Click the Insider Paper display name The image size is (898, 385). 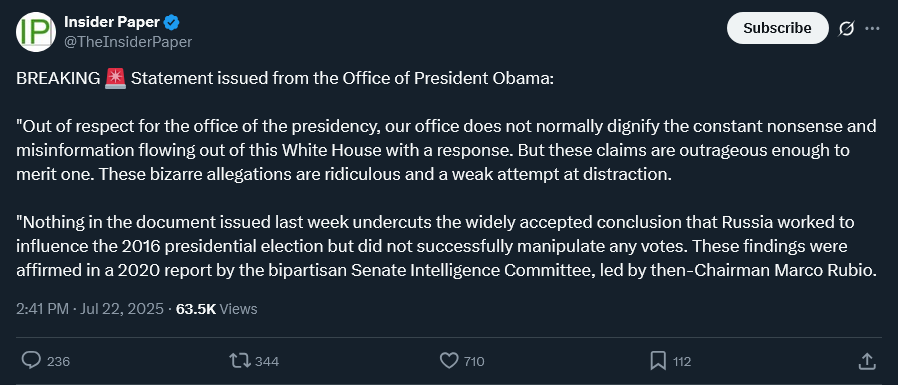pos(112,22)
